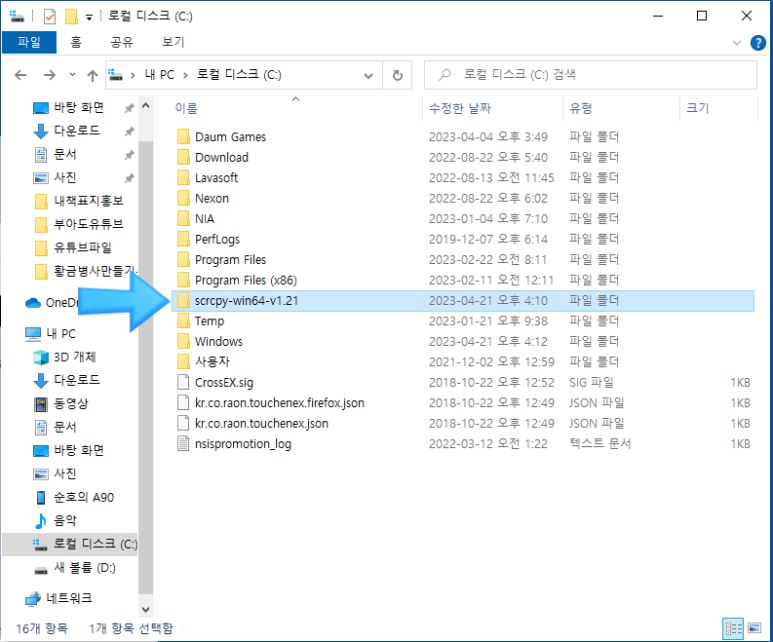Switch to the 공유 ribbon tab
Image resolution: width=773 pixels, height=642 pixels.
(x=122, y=42)
